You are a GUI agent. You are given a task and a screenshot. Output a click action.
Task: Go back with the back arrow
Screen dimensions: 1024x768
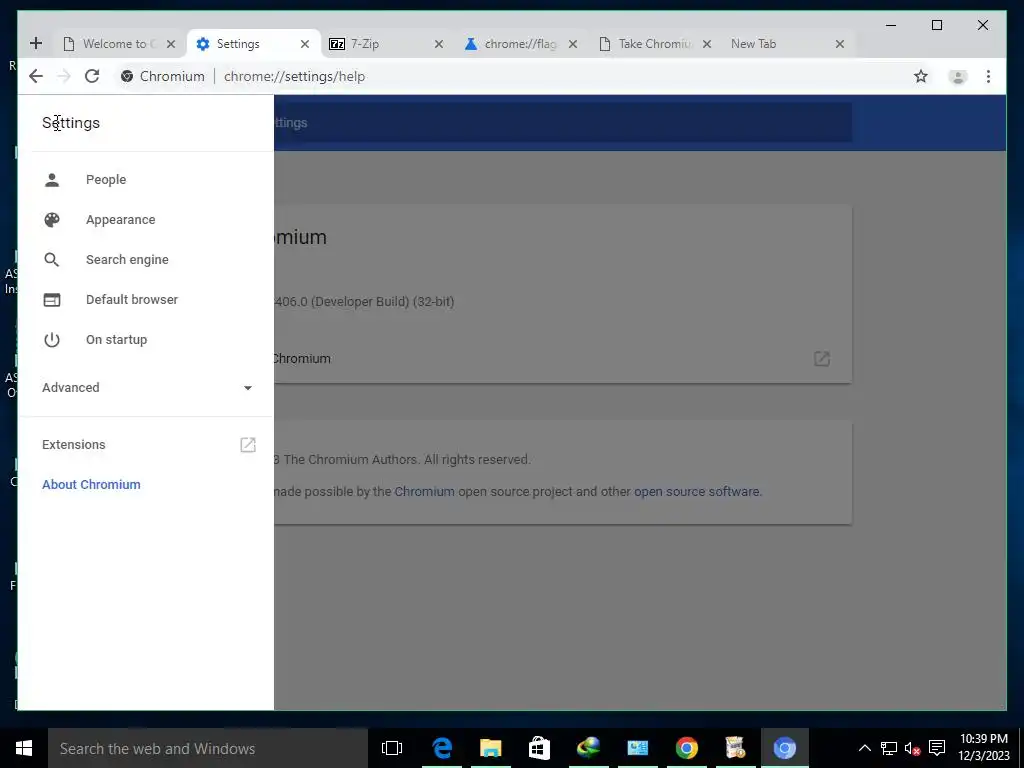tap(36, 76)
